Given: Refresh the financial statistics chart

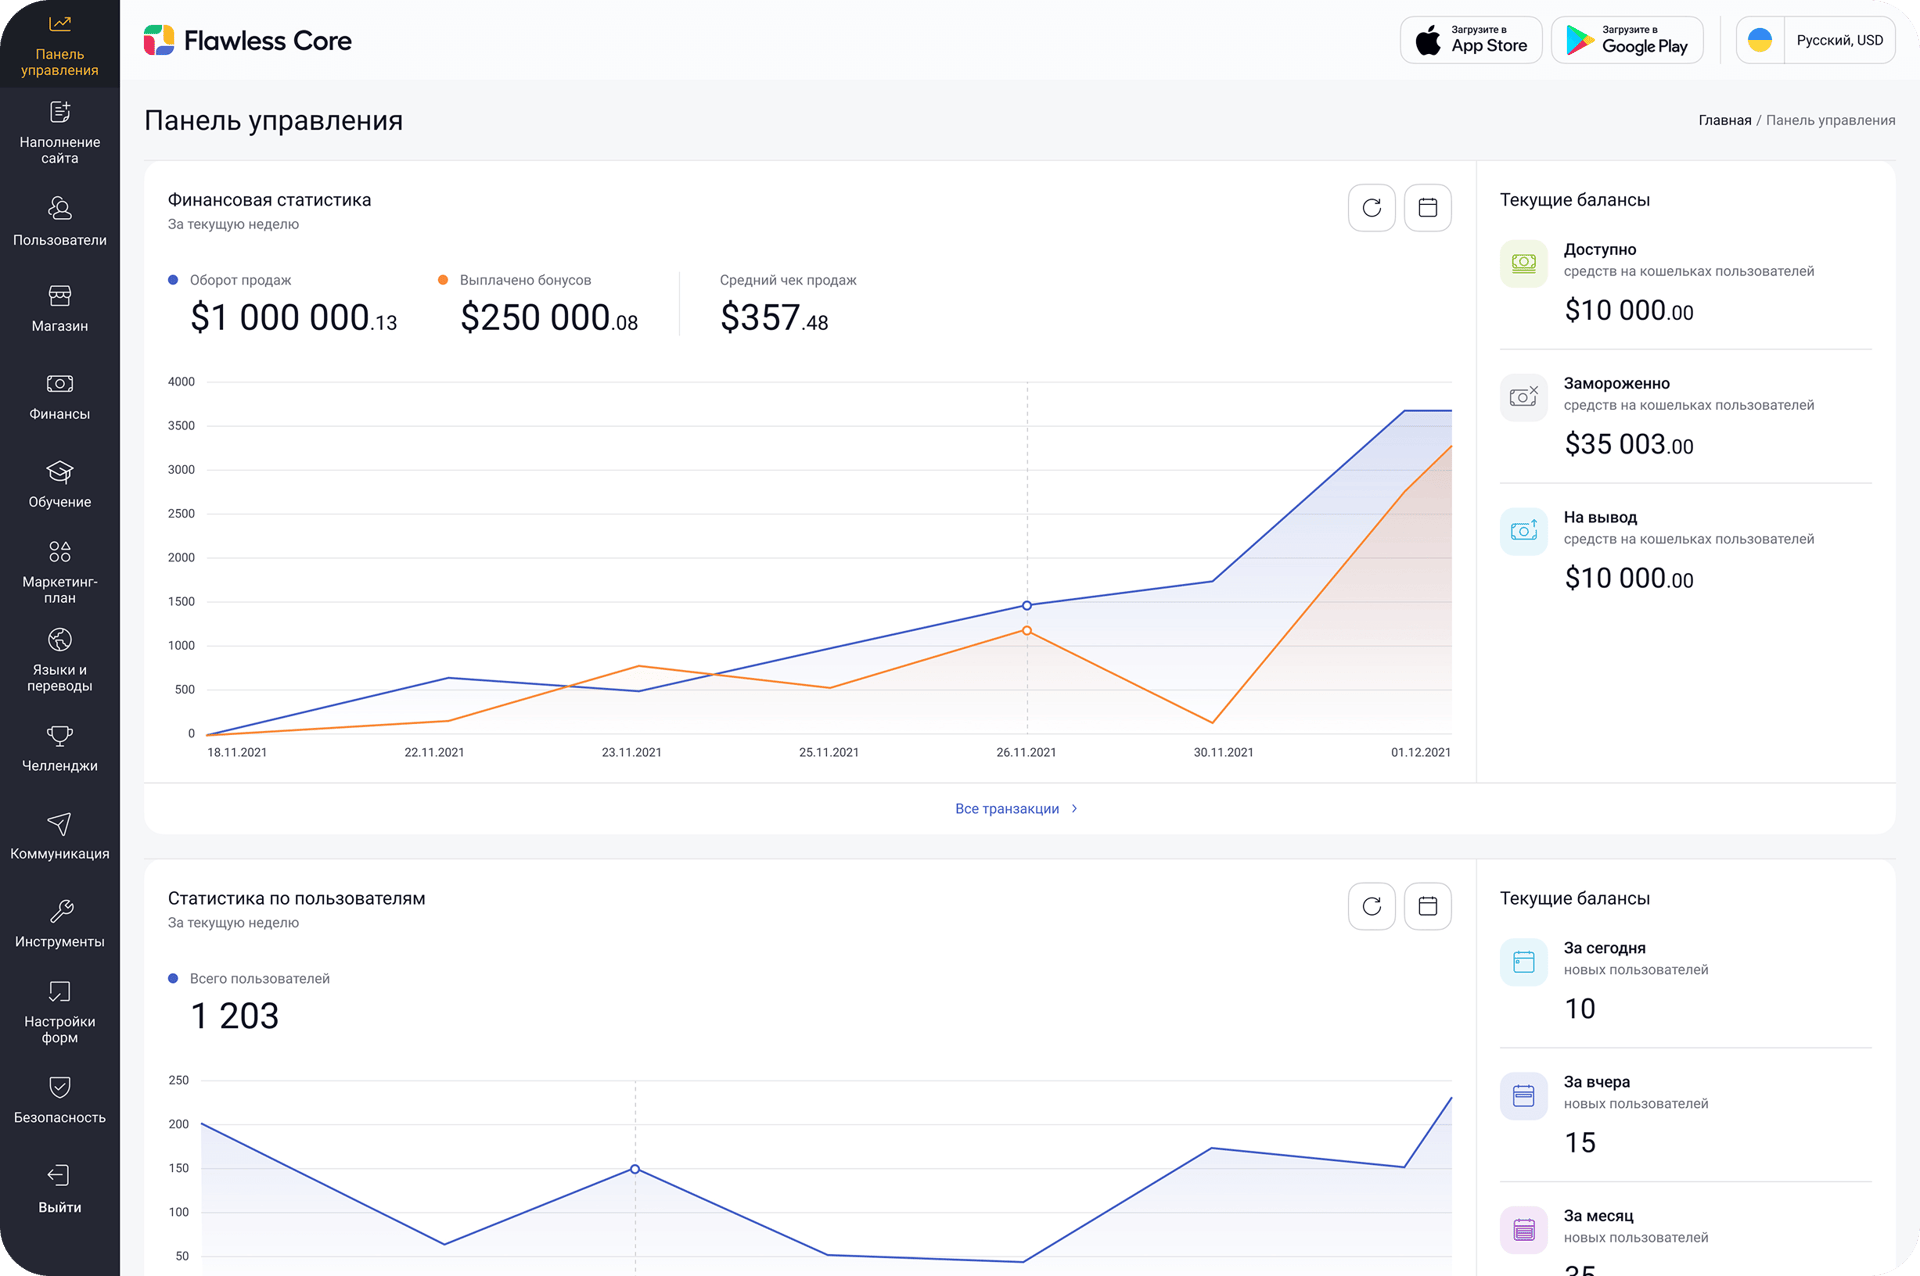Looking at the screenshot, I should click(x=1371, y=208).
